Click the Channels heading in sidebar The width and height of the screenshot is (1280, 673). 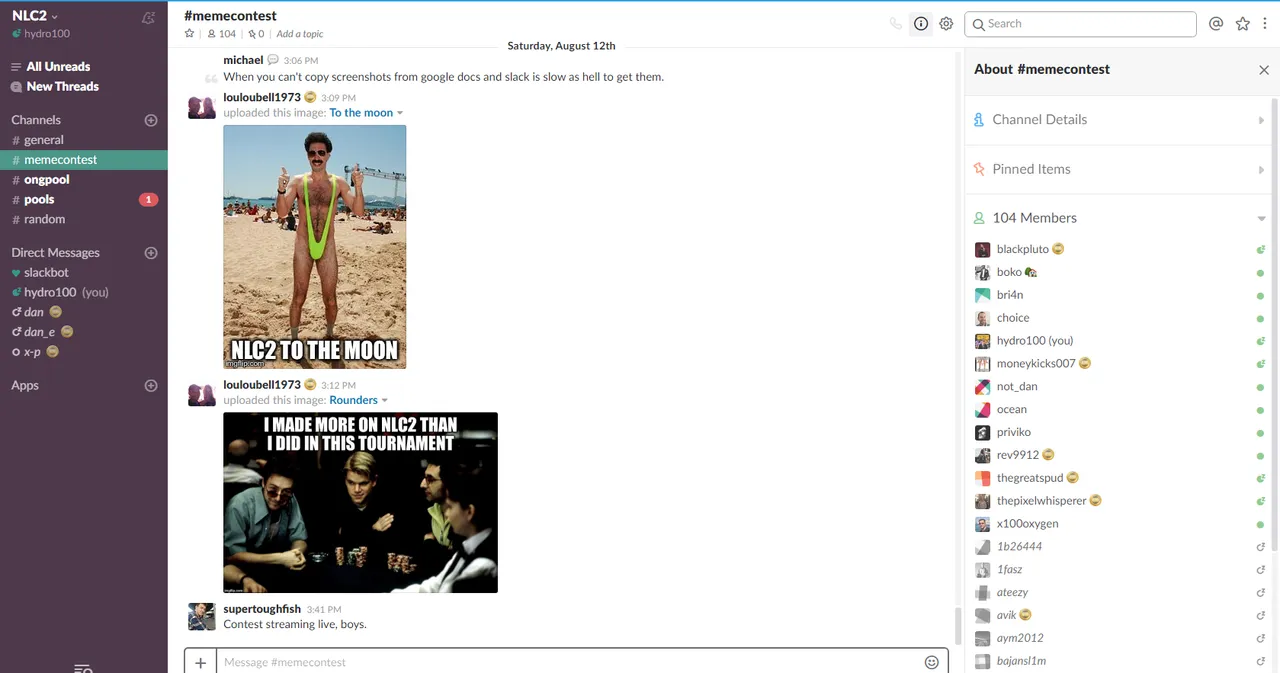click(36, 120)
